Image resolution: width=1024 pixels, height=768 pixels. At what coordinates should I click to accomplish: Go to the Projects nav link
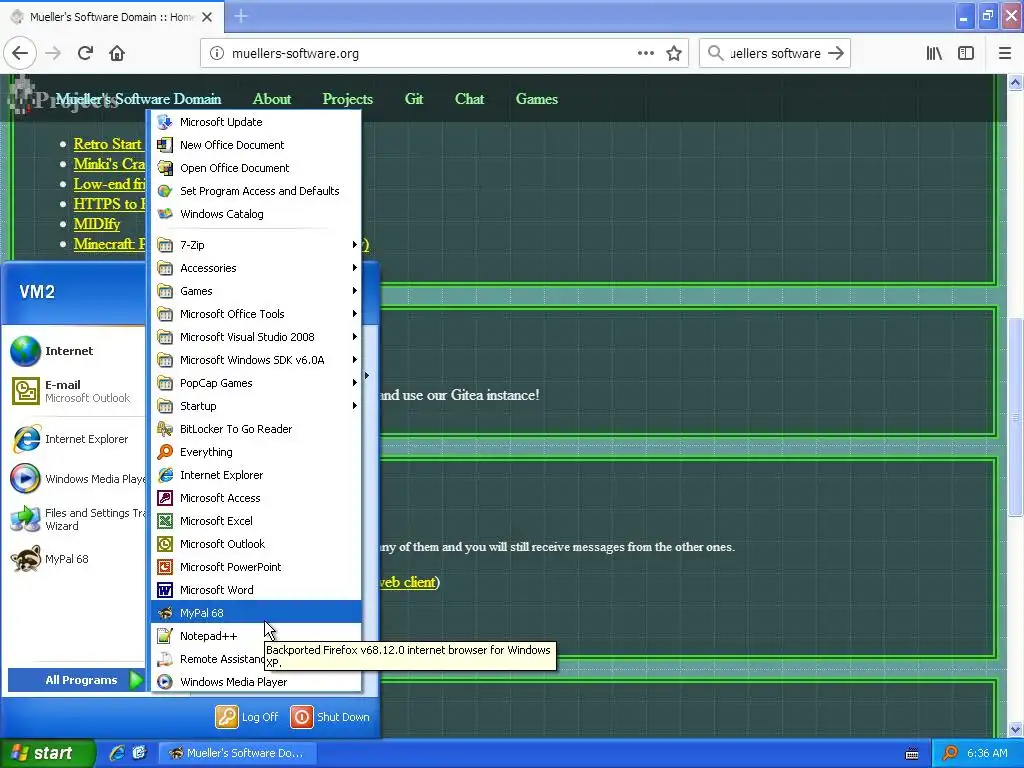[x=347, y=99]
